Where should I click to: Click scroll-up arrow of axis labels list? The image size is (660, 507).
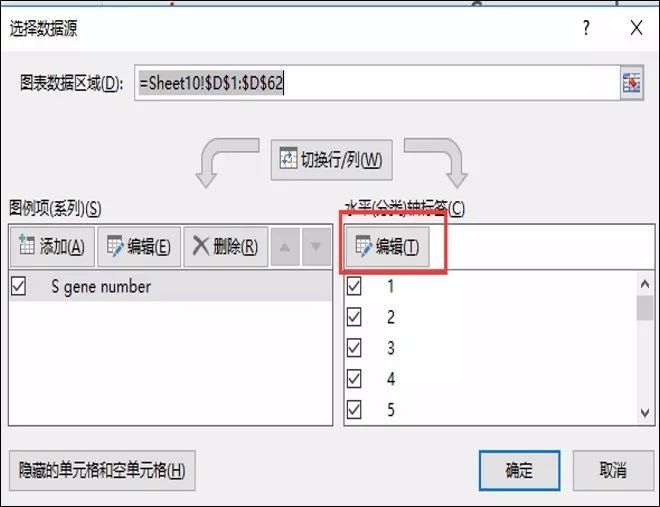[645, 284]
